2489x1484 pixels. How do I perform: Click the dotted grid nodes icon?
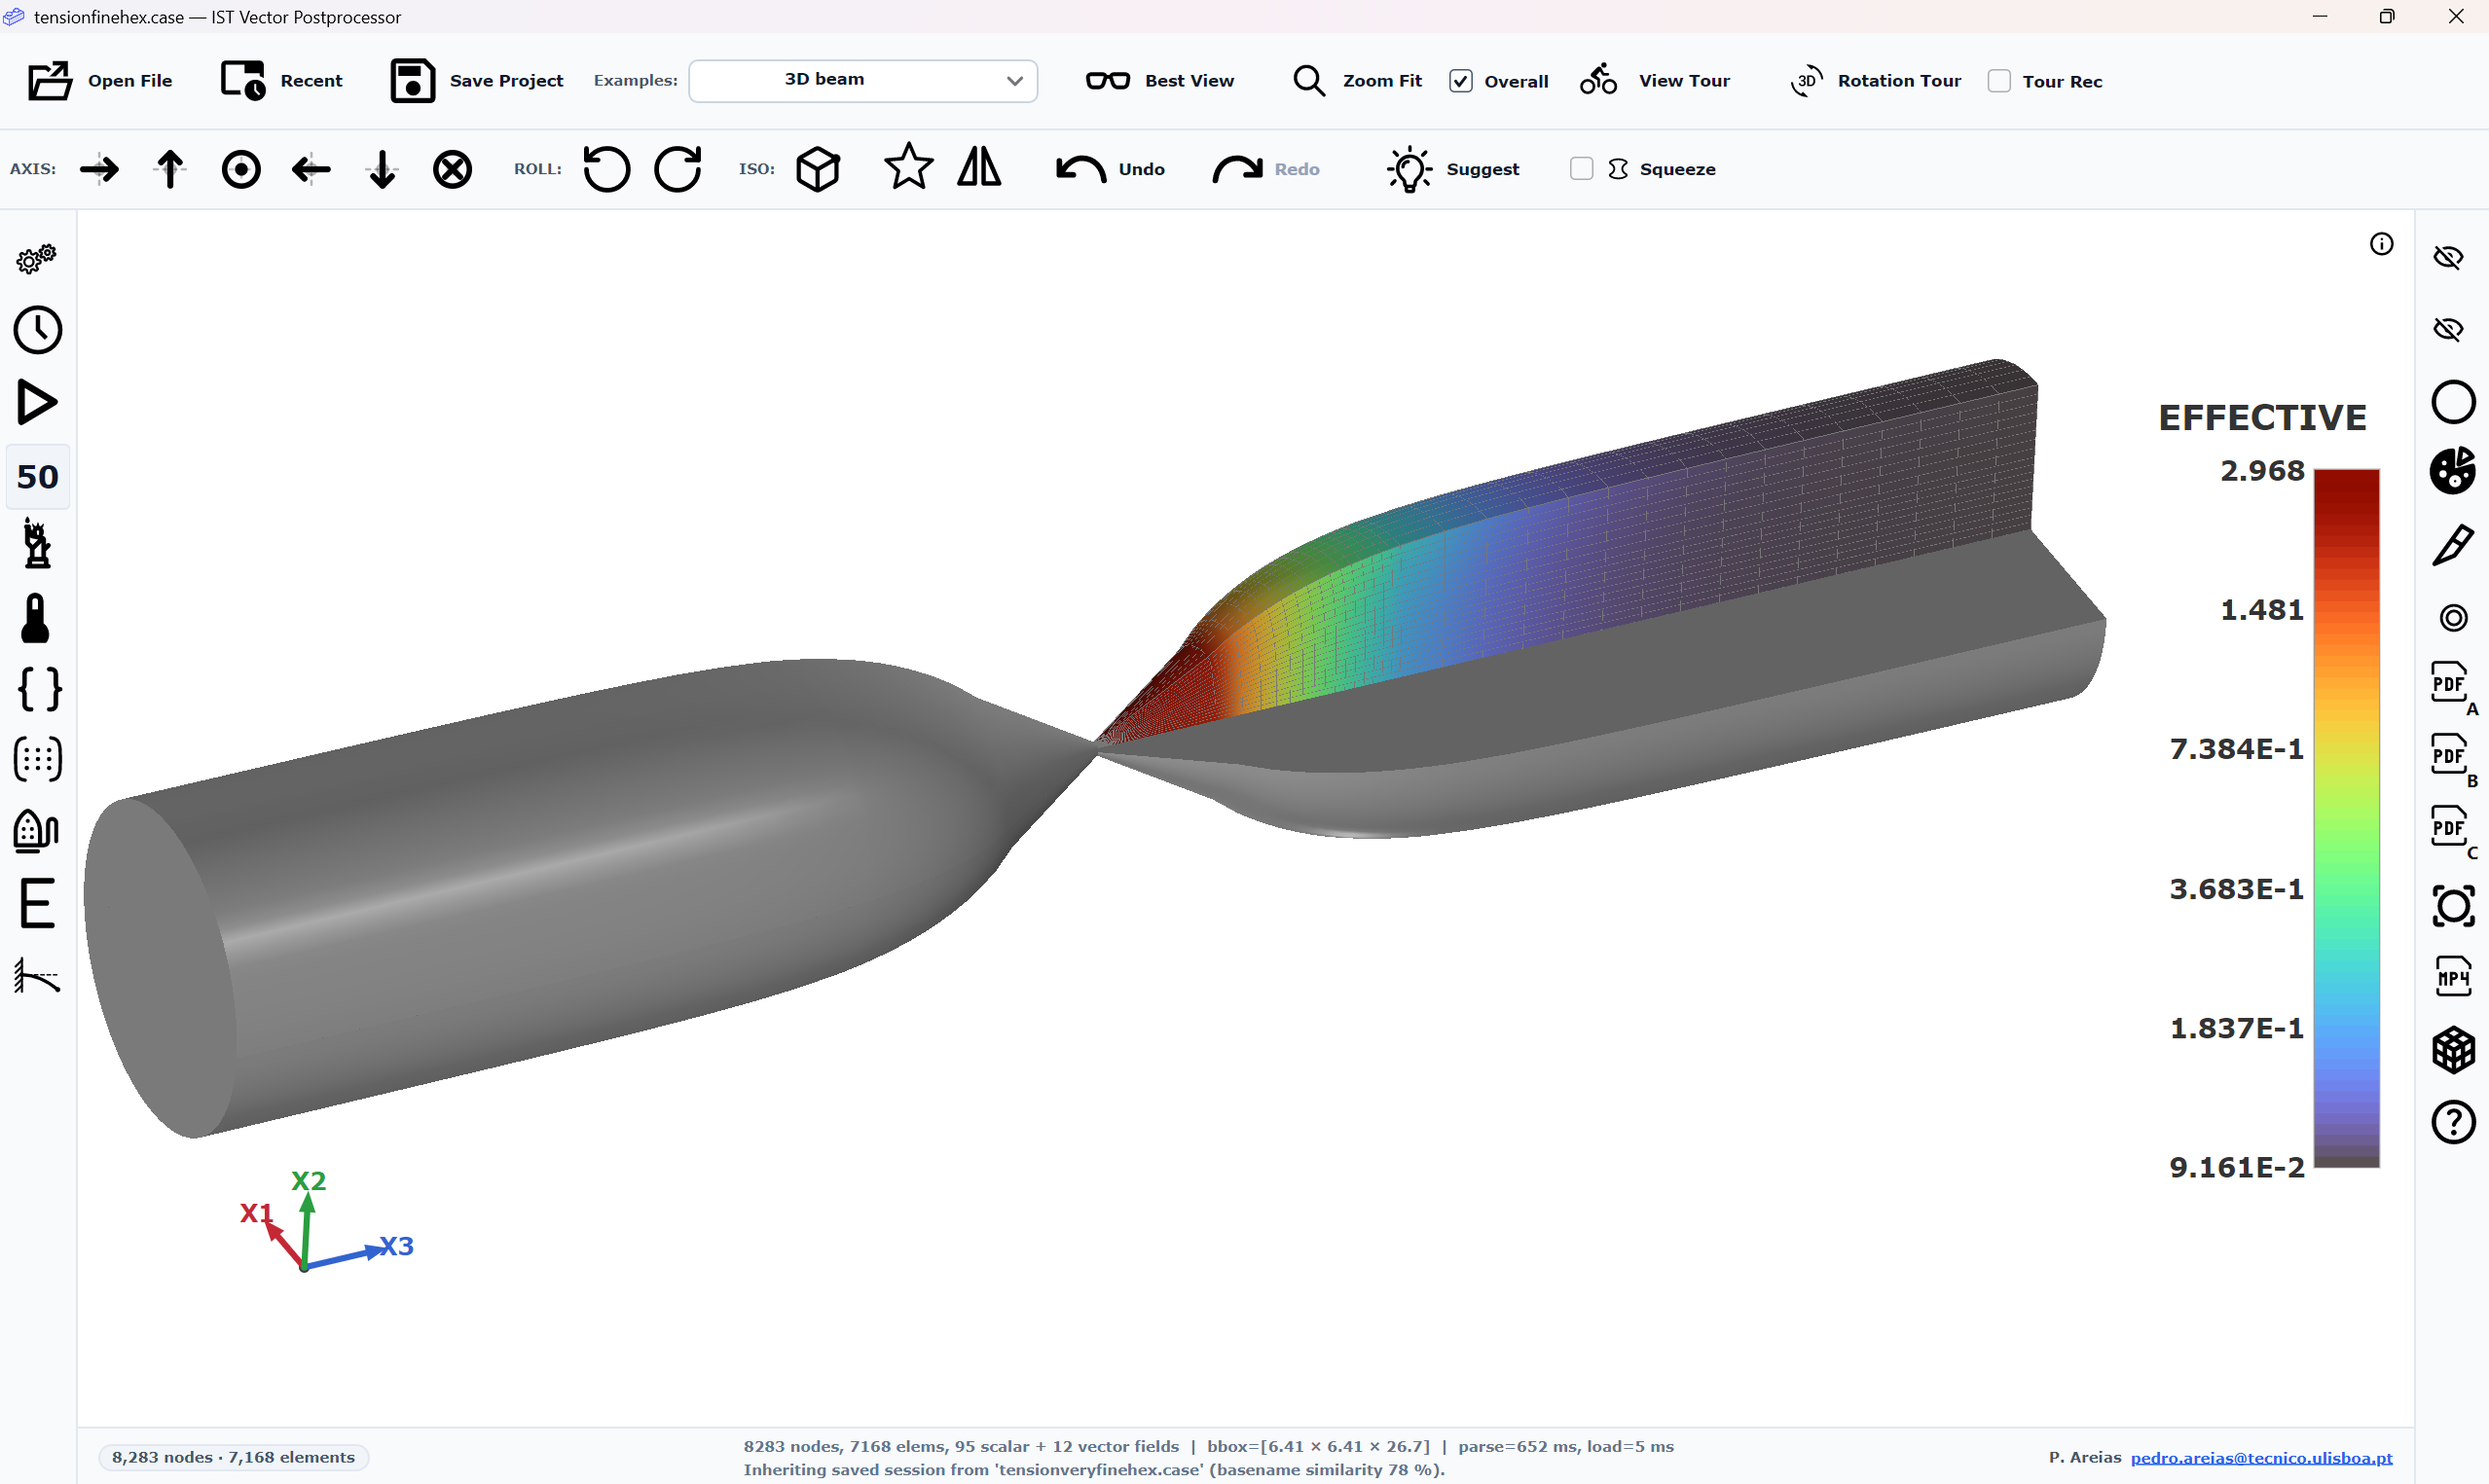pos(38,760)
